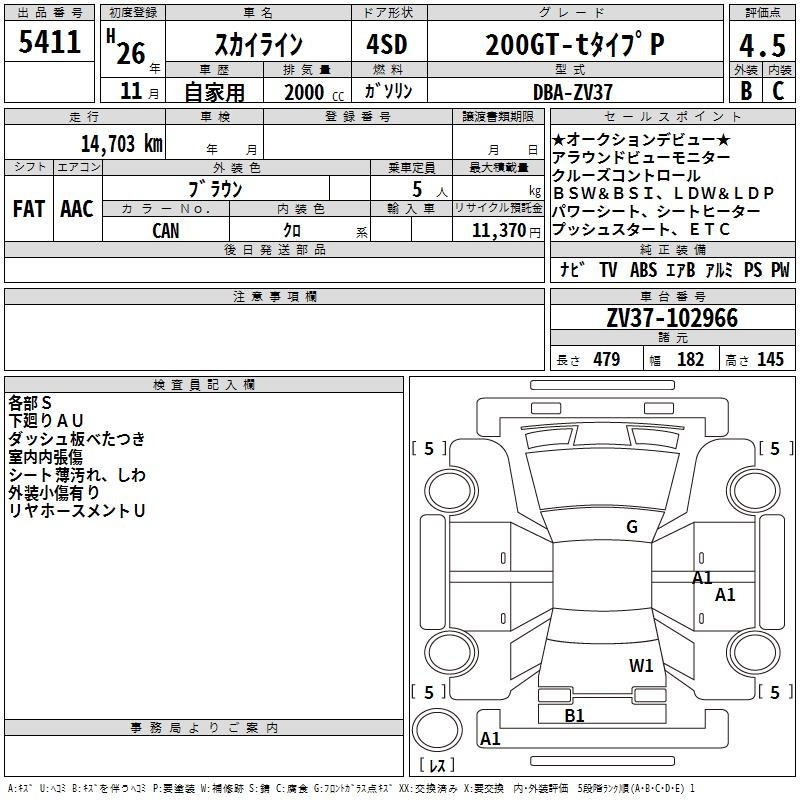Click recycle deposit 11,370円
Viewport: 800px width, 800px height.
pyautogui.click(x=506, y=231)
